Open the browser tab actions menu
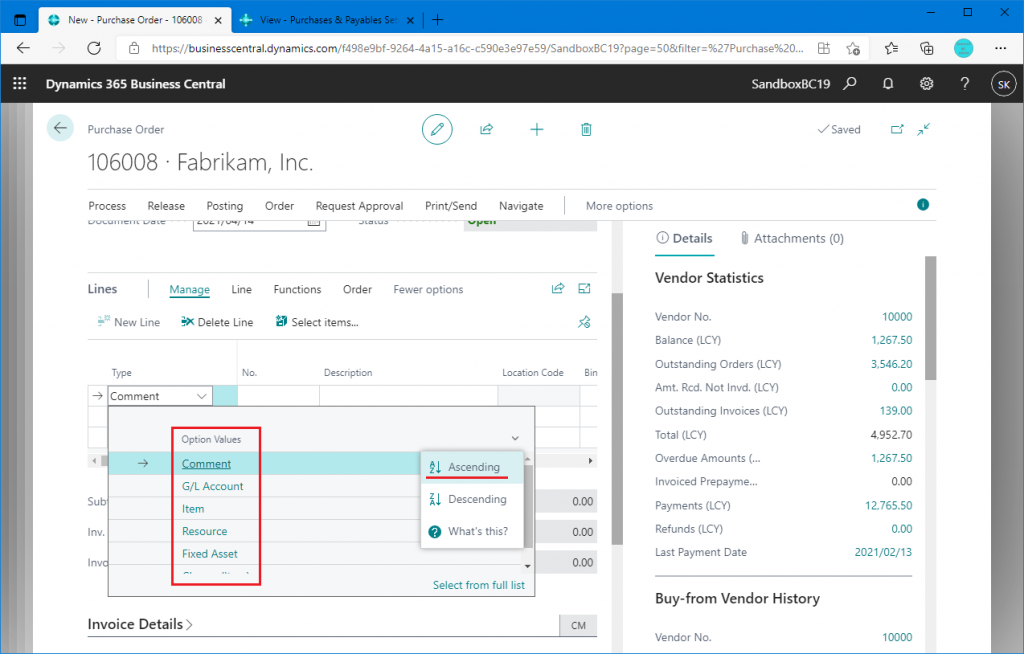 (20, 20)
